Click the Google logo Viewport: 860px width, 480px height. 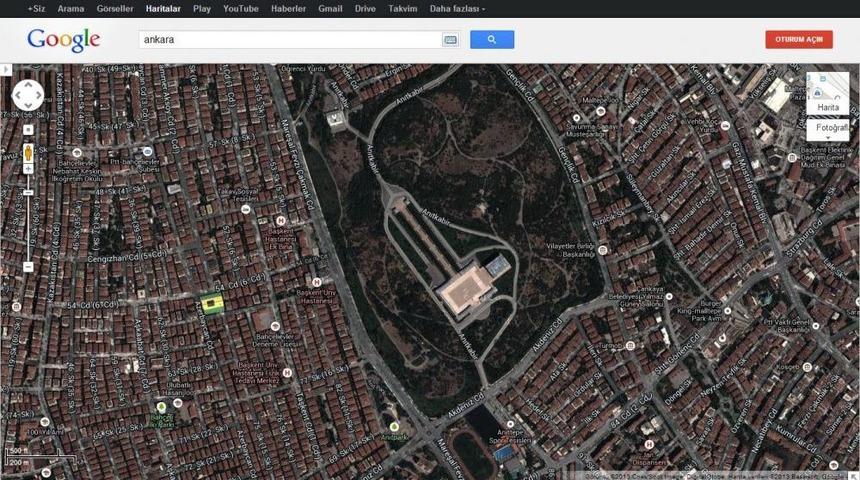[64, 39]
